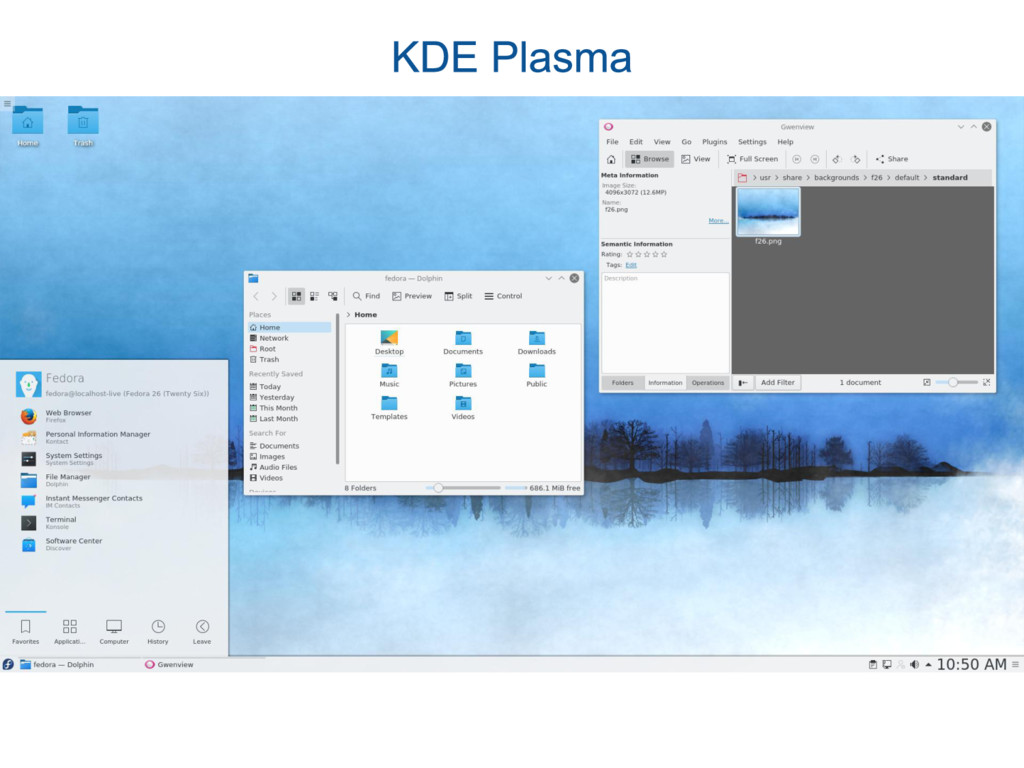This screenshot has width=1024, height=768.
Task: Click volume icon in system tray
Action: tap(914, 665)
